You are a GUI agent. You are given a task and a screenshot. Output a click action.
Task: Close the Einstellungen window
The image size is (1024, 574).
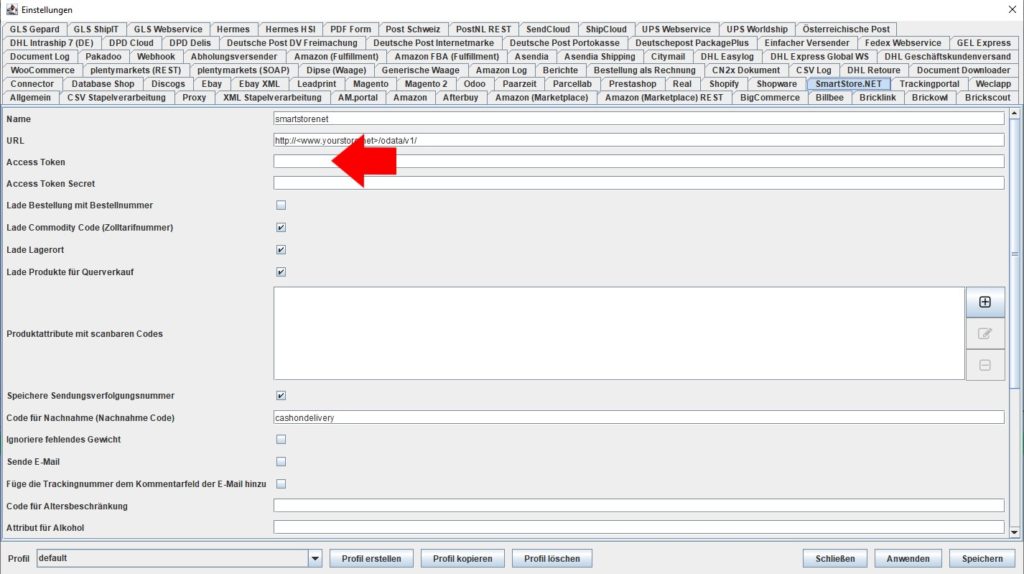(x=1012, y=9)
